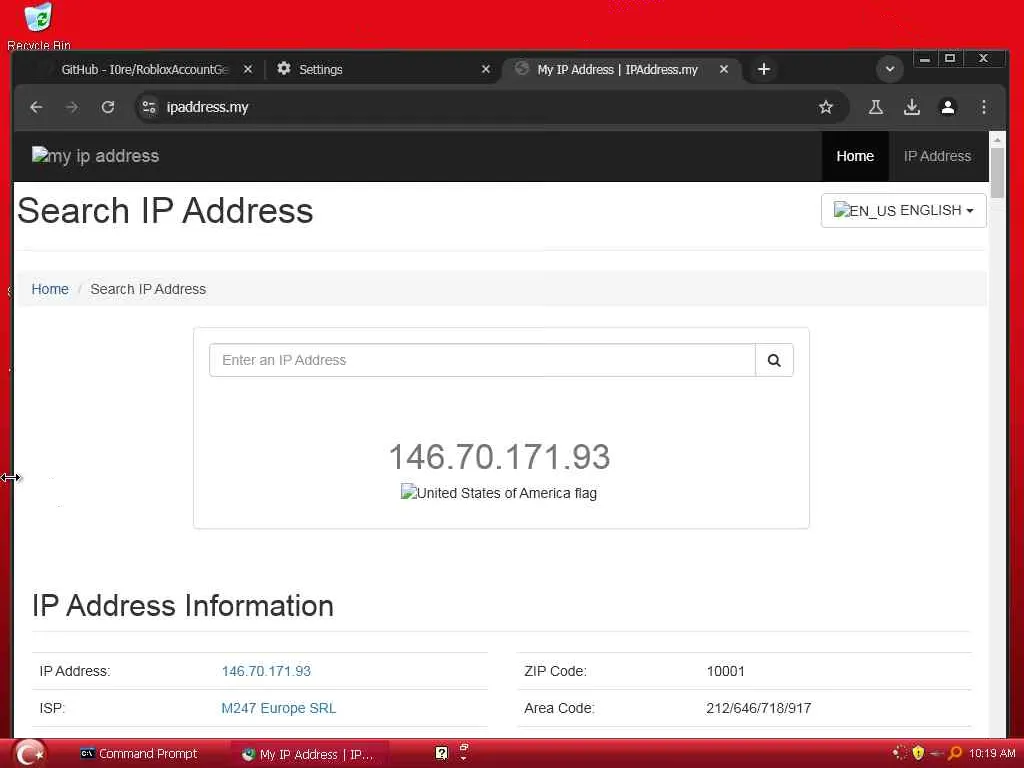Click the browser forward arrow
Viewport: 1024px width, 768px height.
(x=72, y=107)
